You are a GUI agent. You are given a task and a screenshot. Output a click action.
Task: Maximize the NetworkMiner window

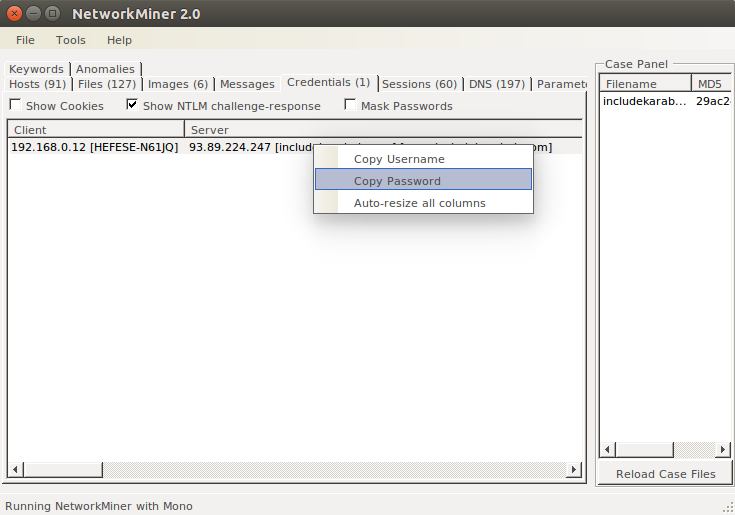[52, 14]
